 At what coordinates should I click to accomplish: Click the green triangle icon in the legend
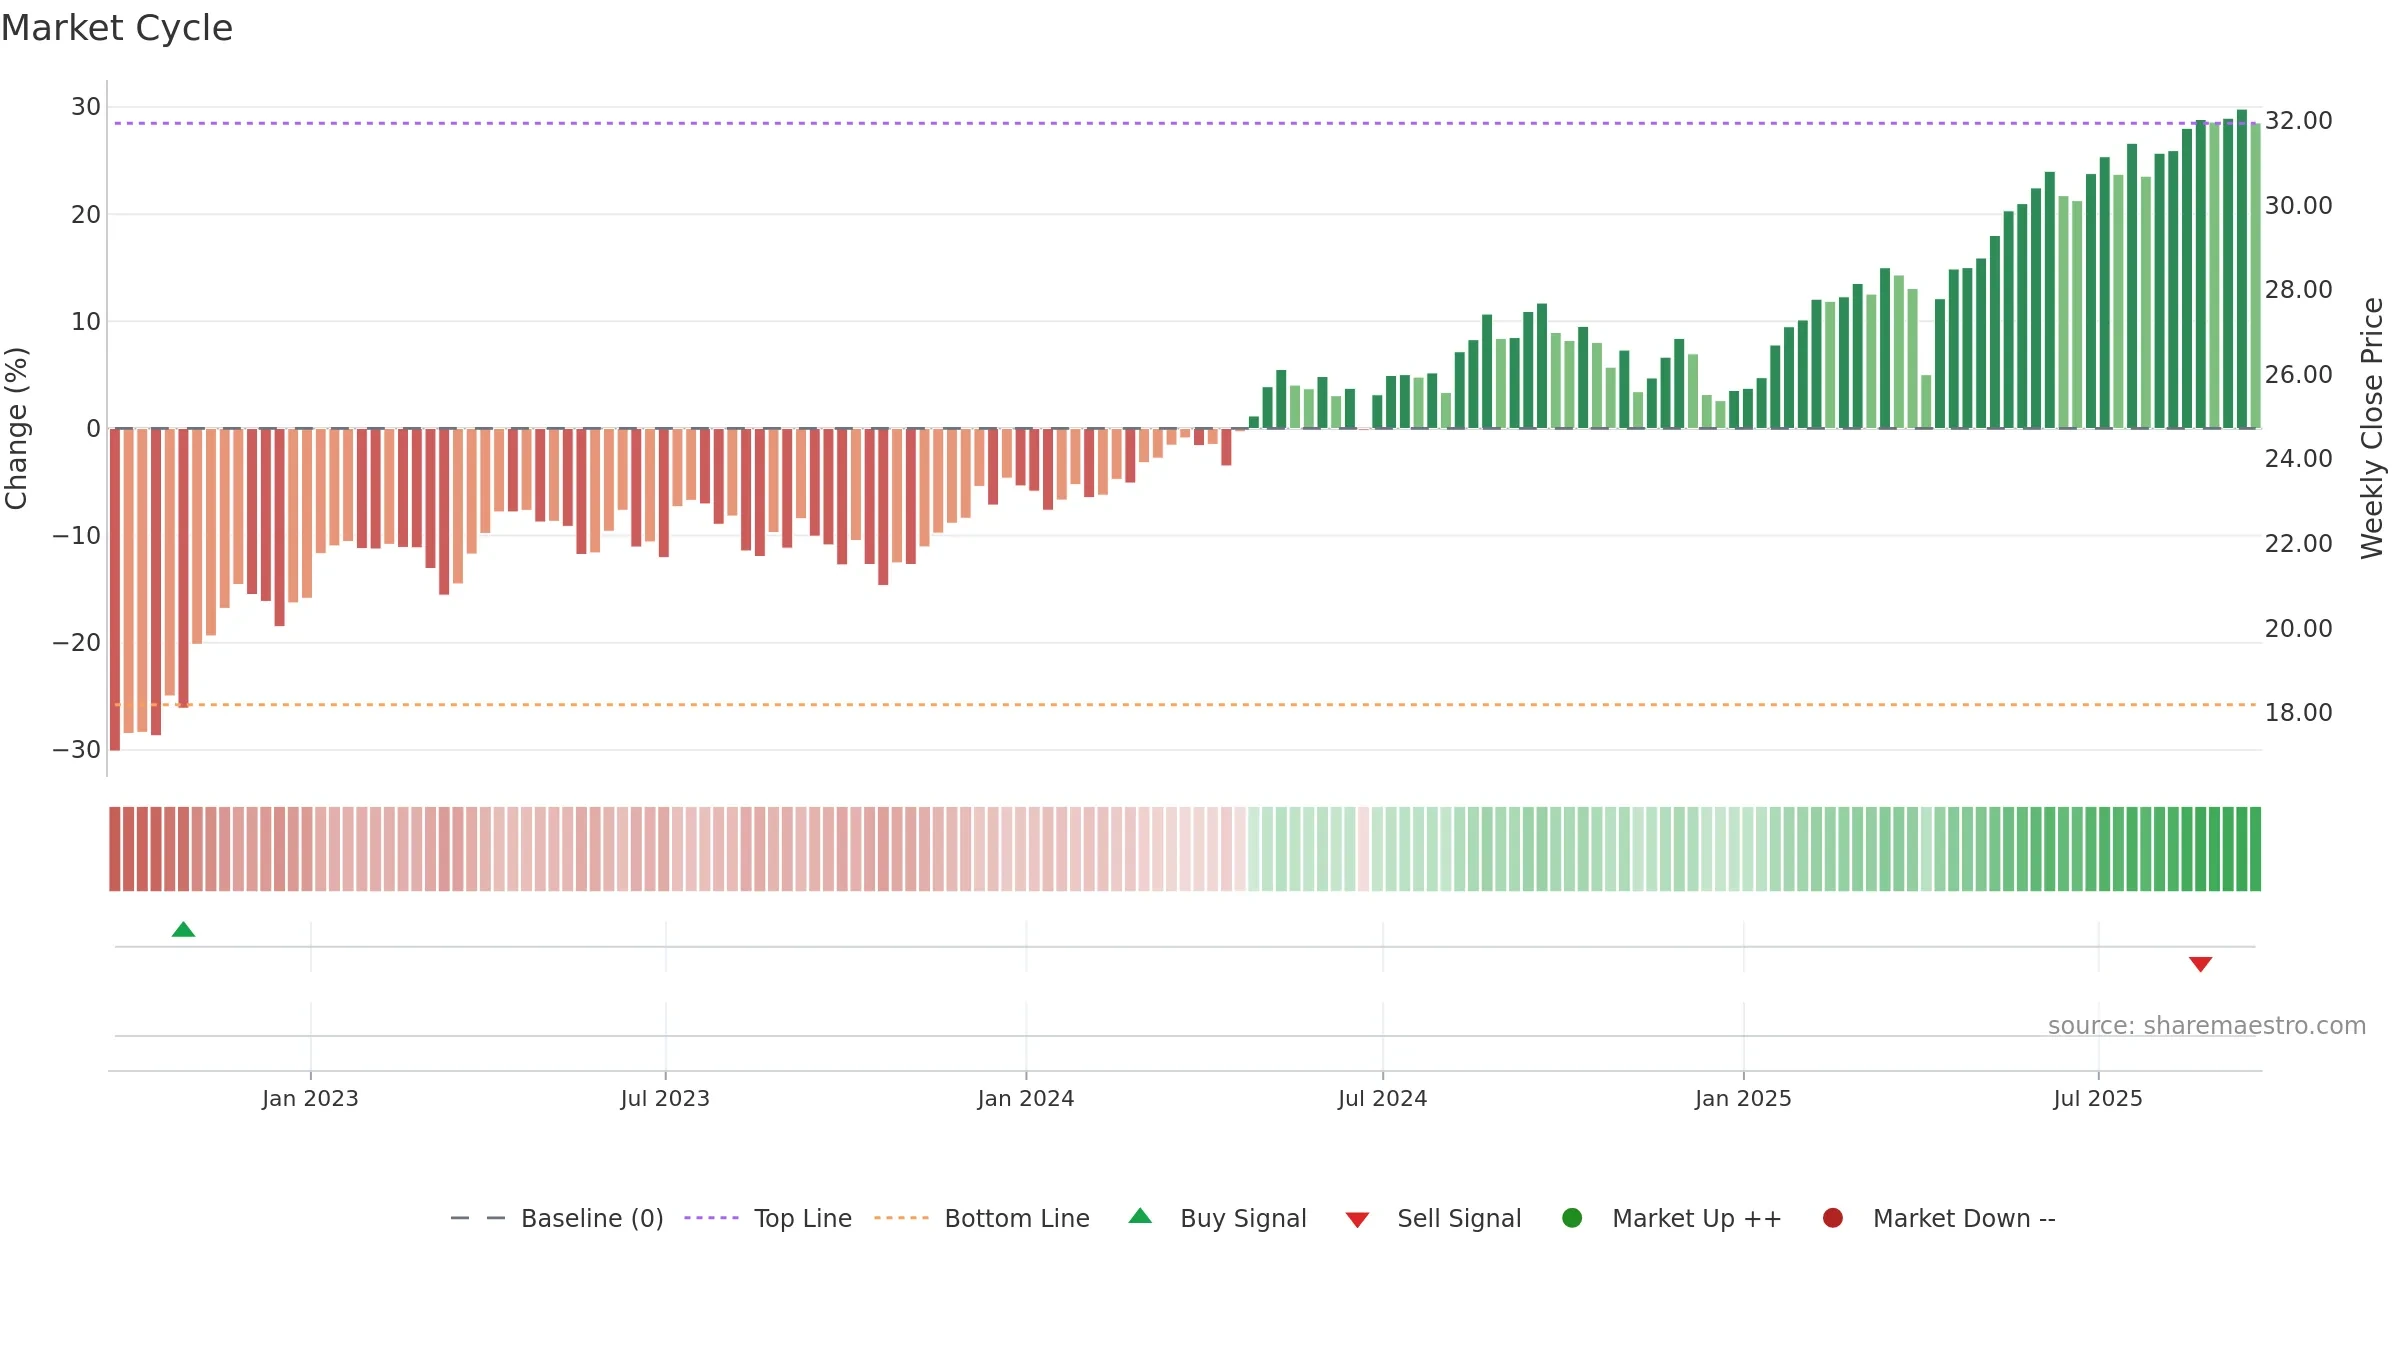coord(1140,1216)
